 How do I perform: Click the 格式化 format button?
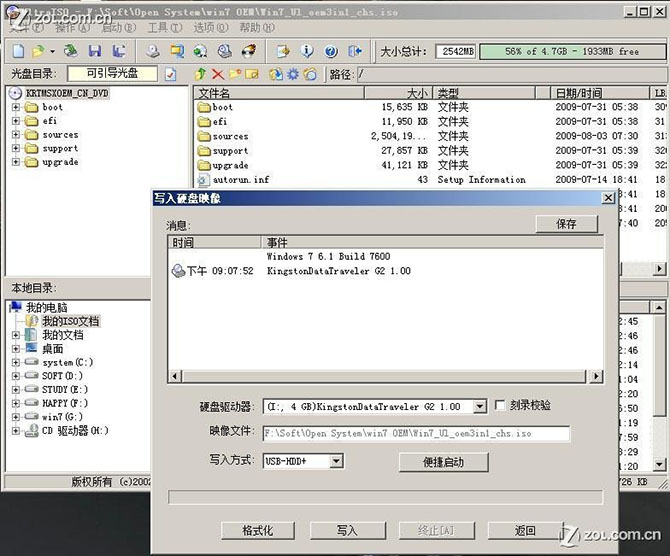click(257, 530)
